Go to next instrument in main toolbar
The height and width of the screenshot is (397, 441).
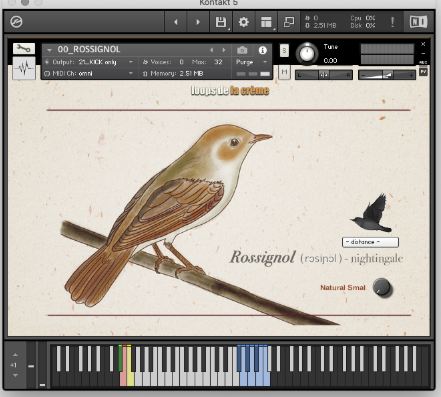tap(198, 22)
